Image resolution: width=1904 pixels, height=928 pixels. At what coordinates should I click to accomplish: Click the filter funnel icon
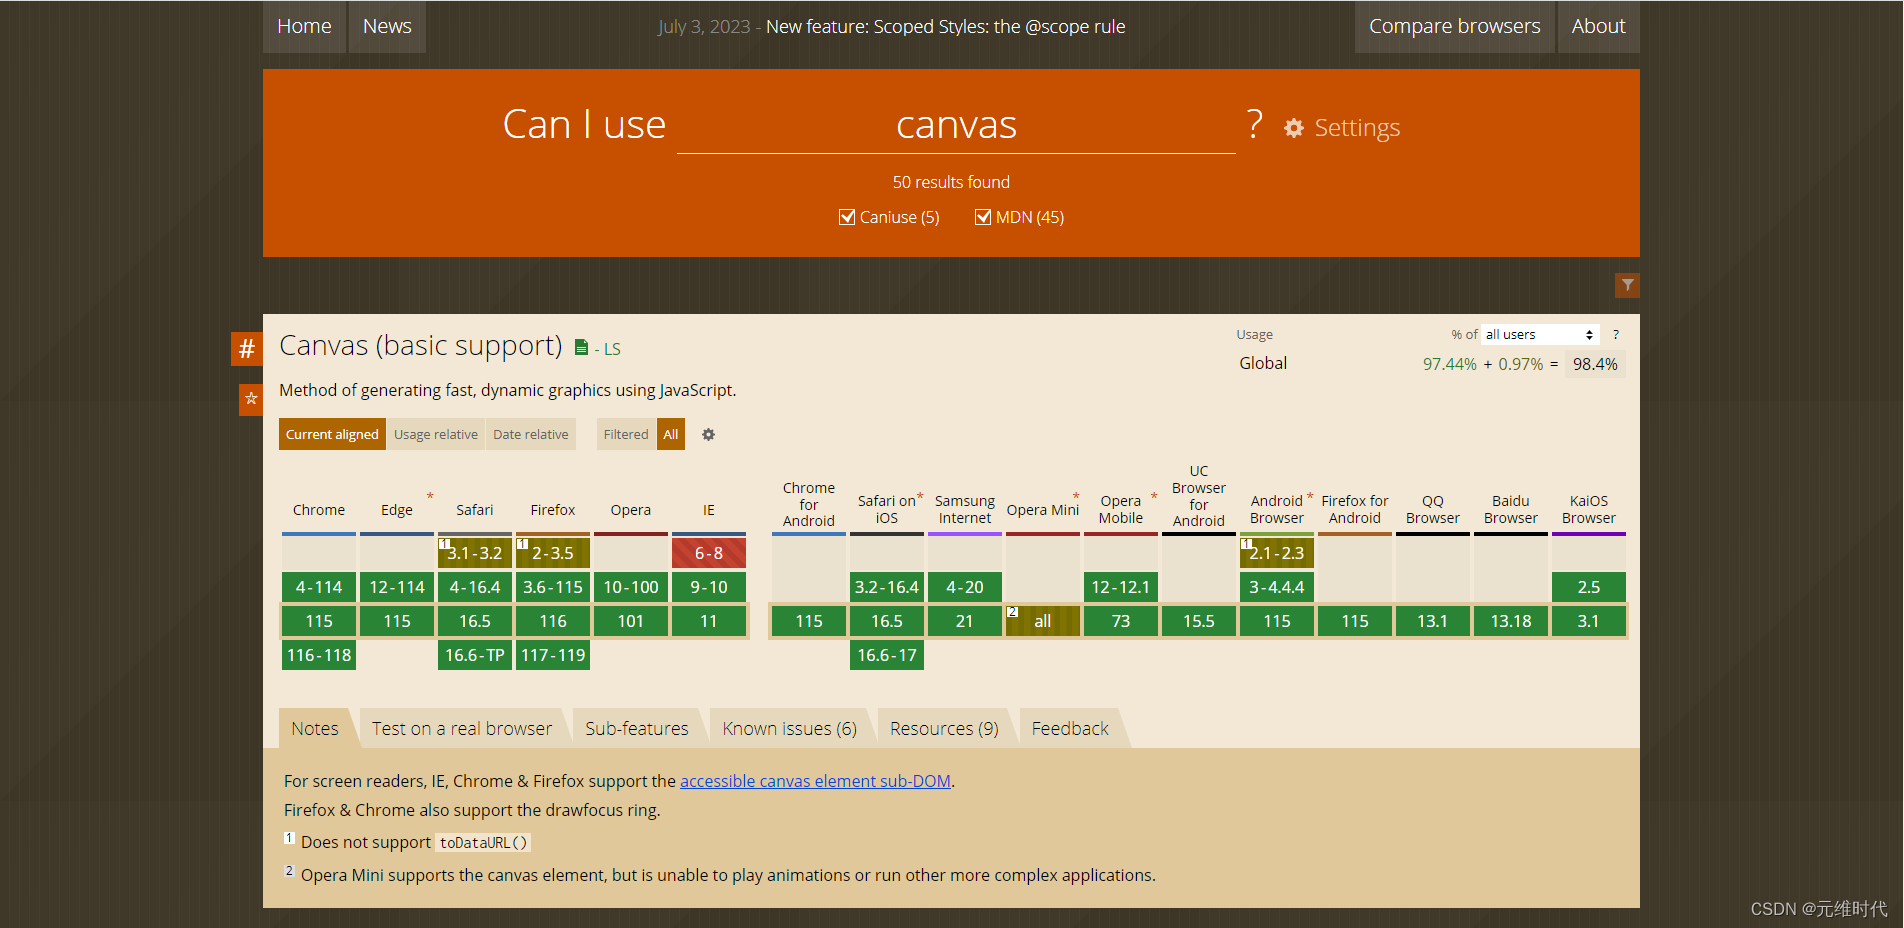coord(1627,285)
